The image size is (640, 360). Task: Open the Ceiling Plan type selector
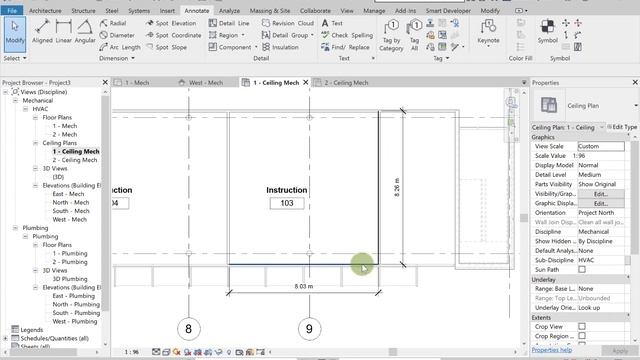[584, 106]
